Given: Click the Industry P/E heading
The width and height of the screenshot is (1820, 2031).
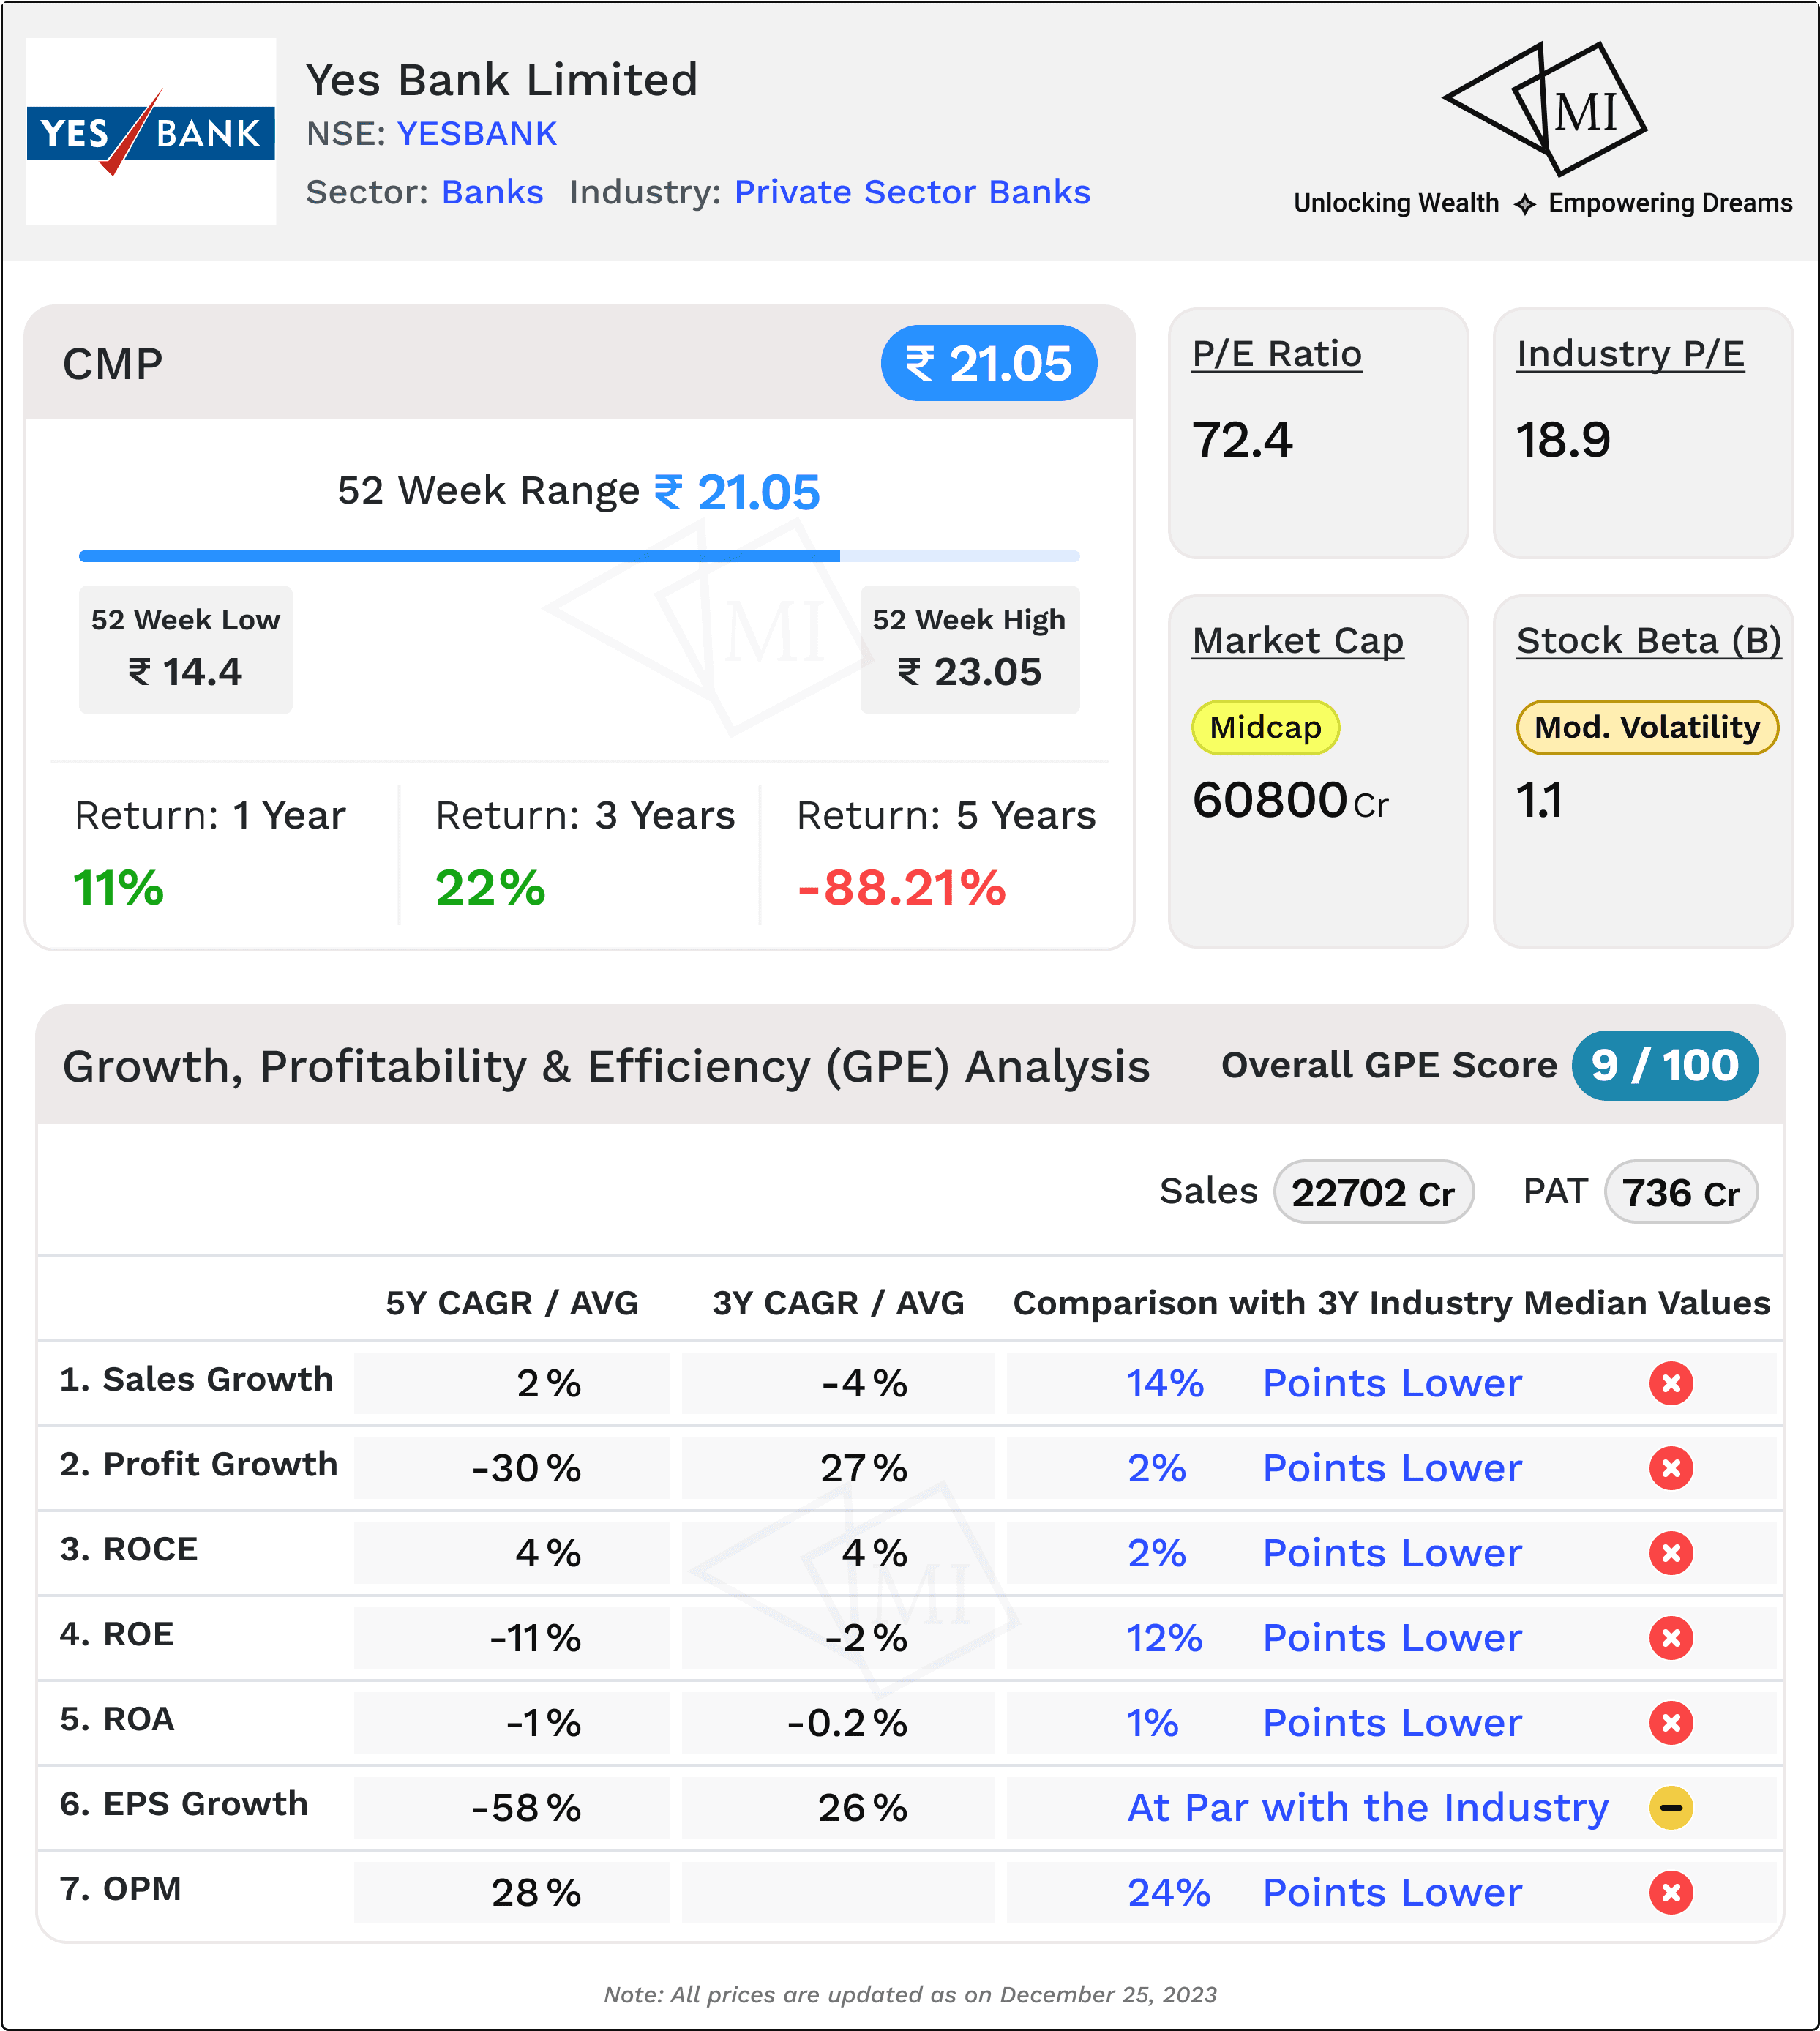Looking at the screenshot, I should (1630, 354).
